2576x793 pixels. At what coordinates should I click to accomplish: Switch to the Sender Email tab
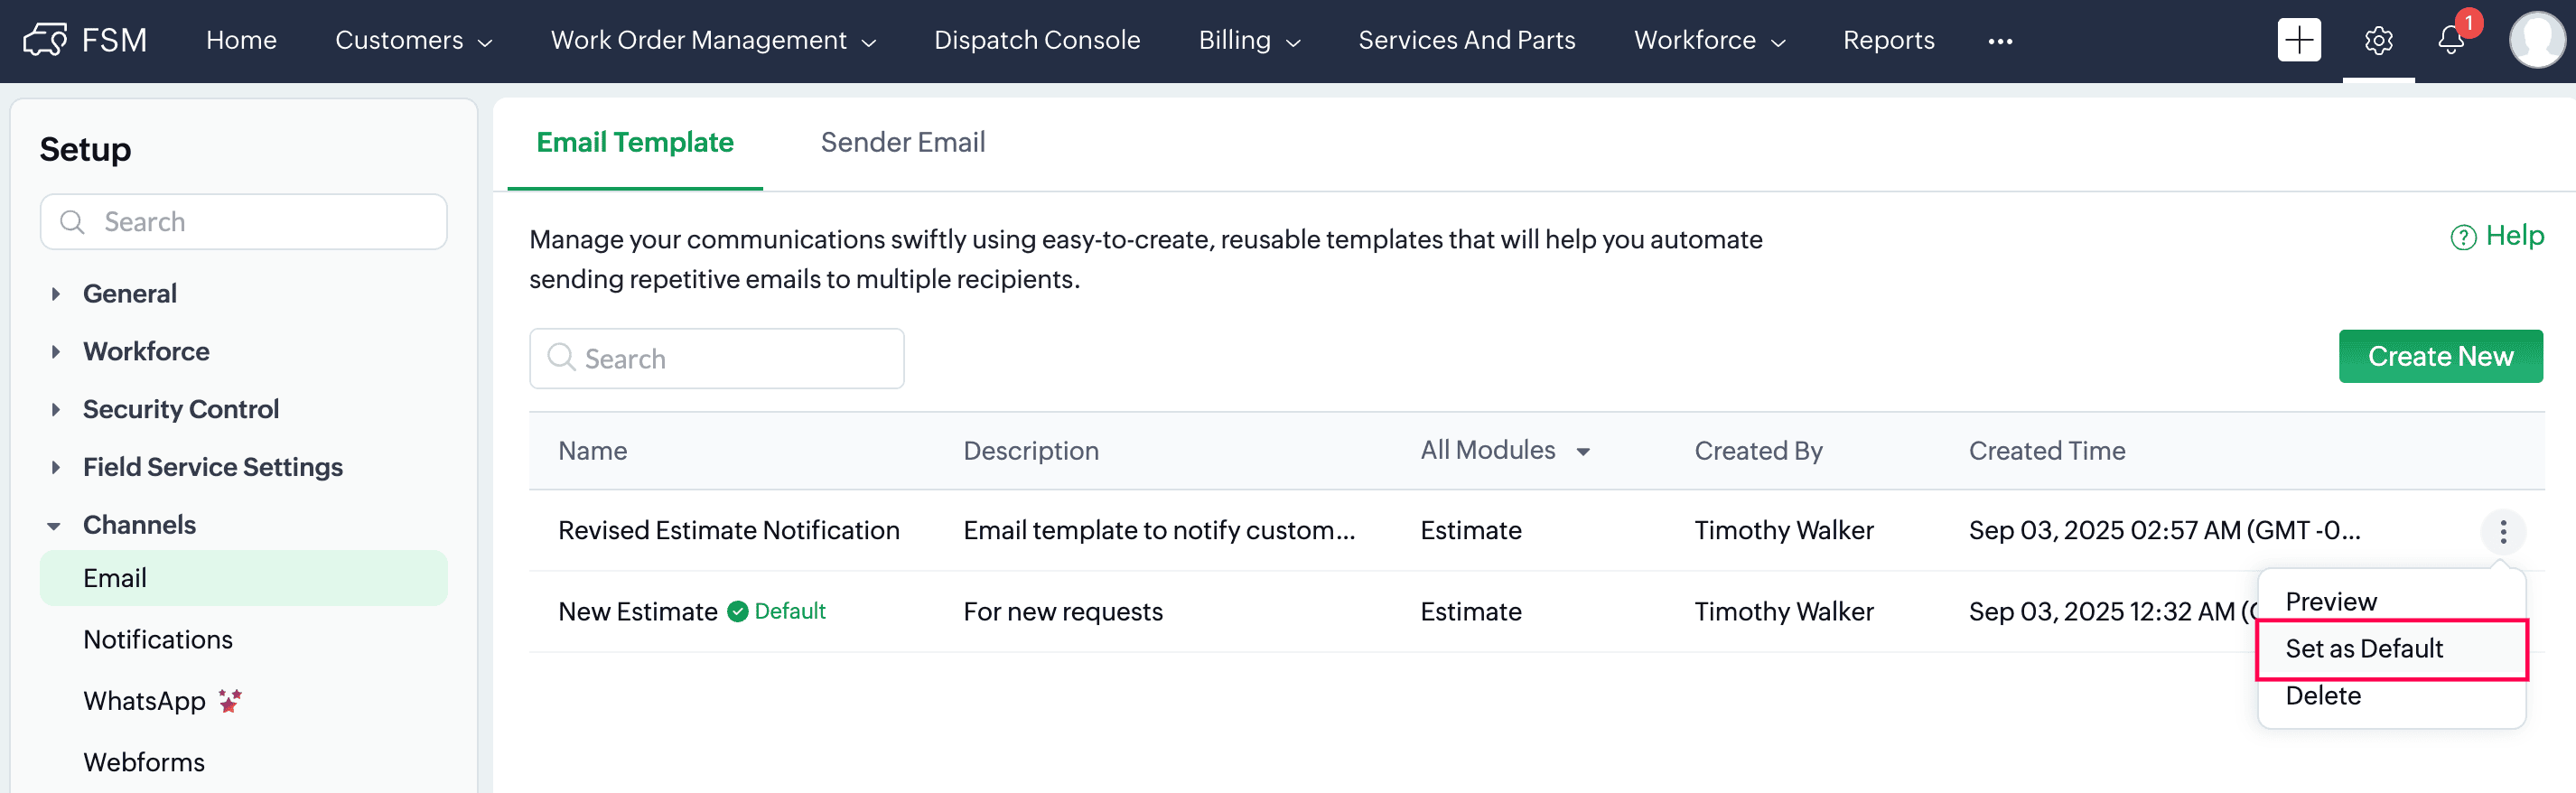(x=902, y=143)
